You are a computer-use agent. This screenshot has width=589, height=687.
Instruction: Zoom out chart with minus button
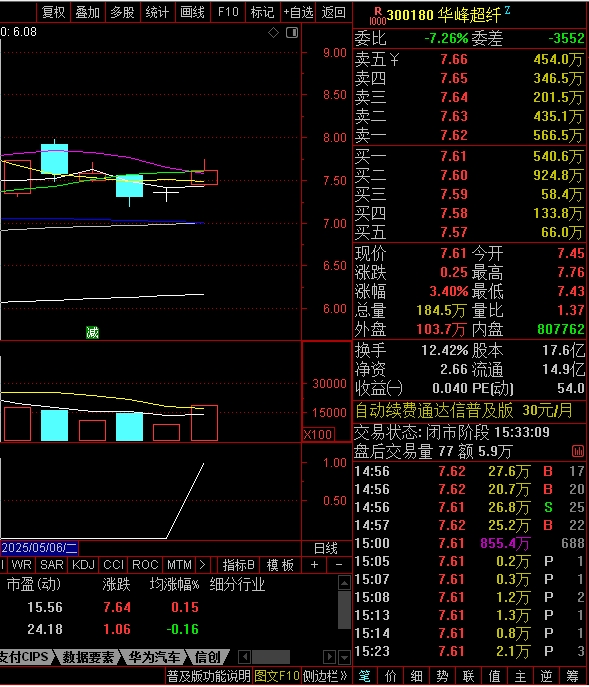click(339, 565)
